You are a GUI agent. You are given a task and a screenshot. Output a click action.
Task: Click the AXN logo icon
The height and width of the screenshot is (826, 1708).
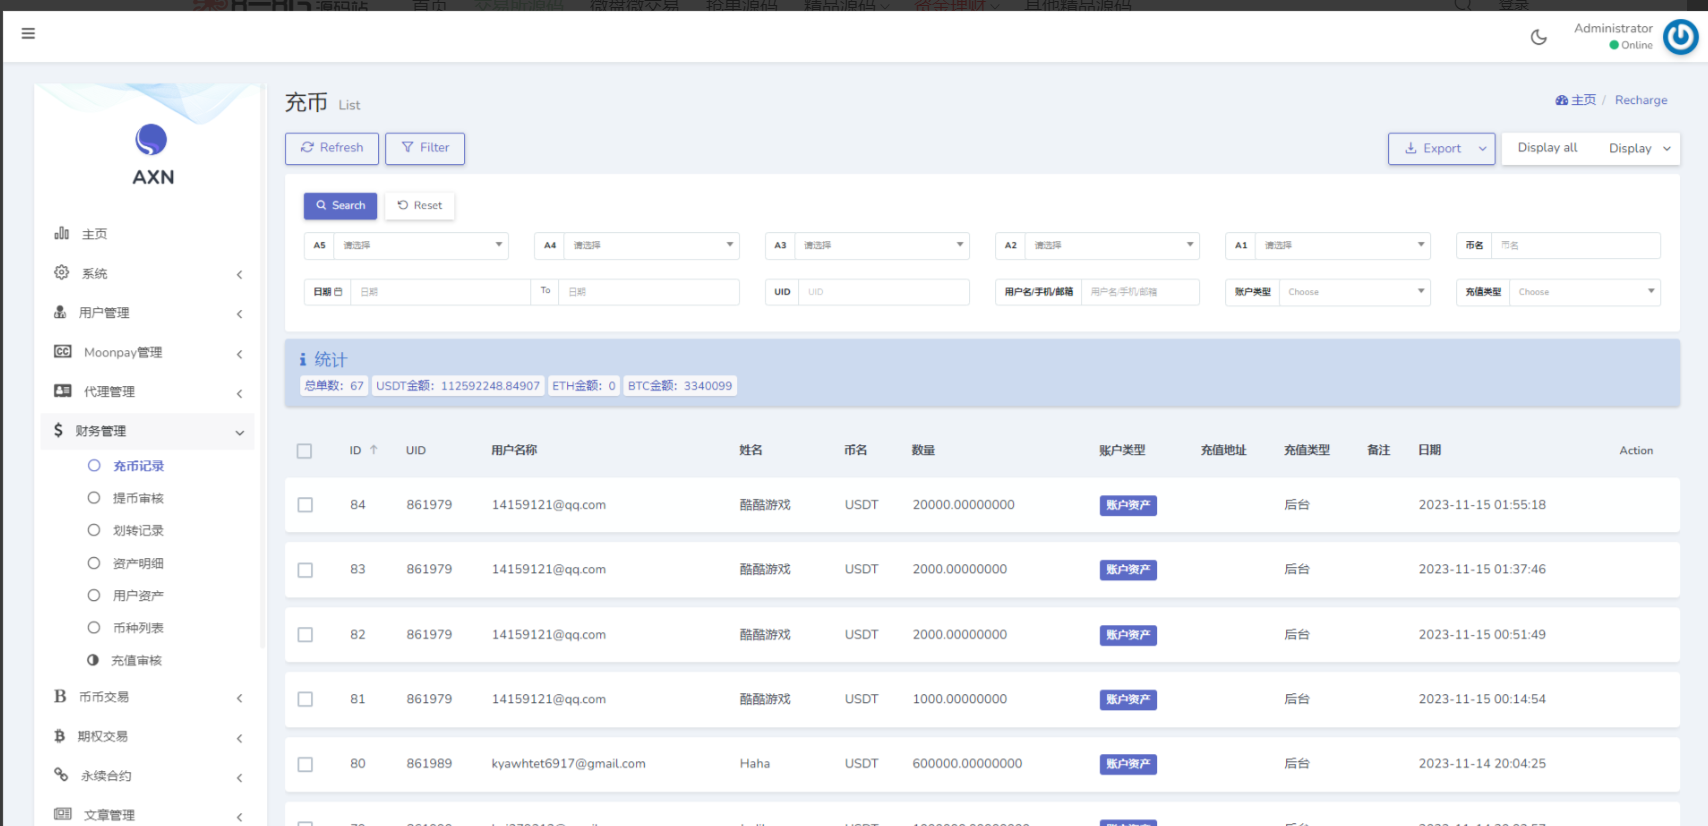pos(151,140)
